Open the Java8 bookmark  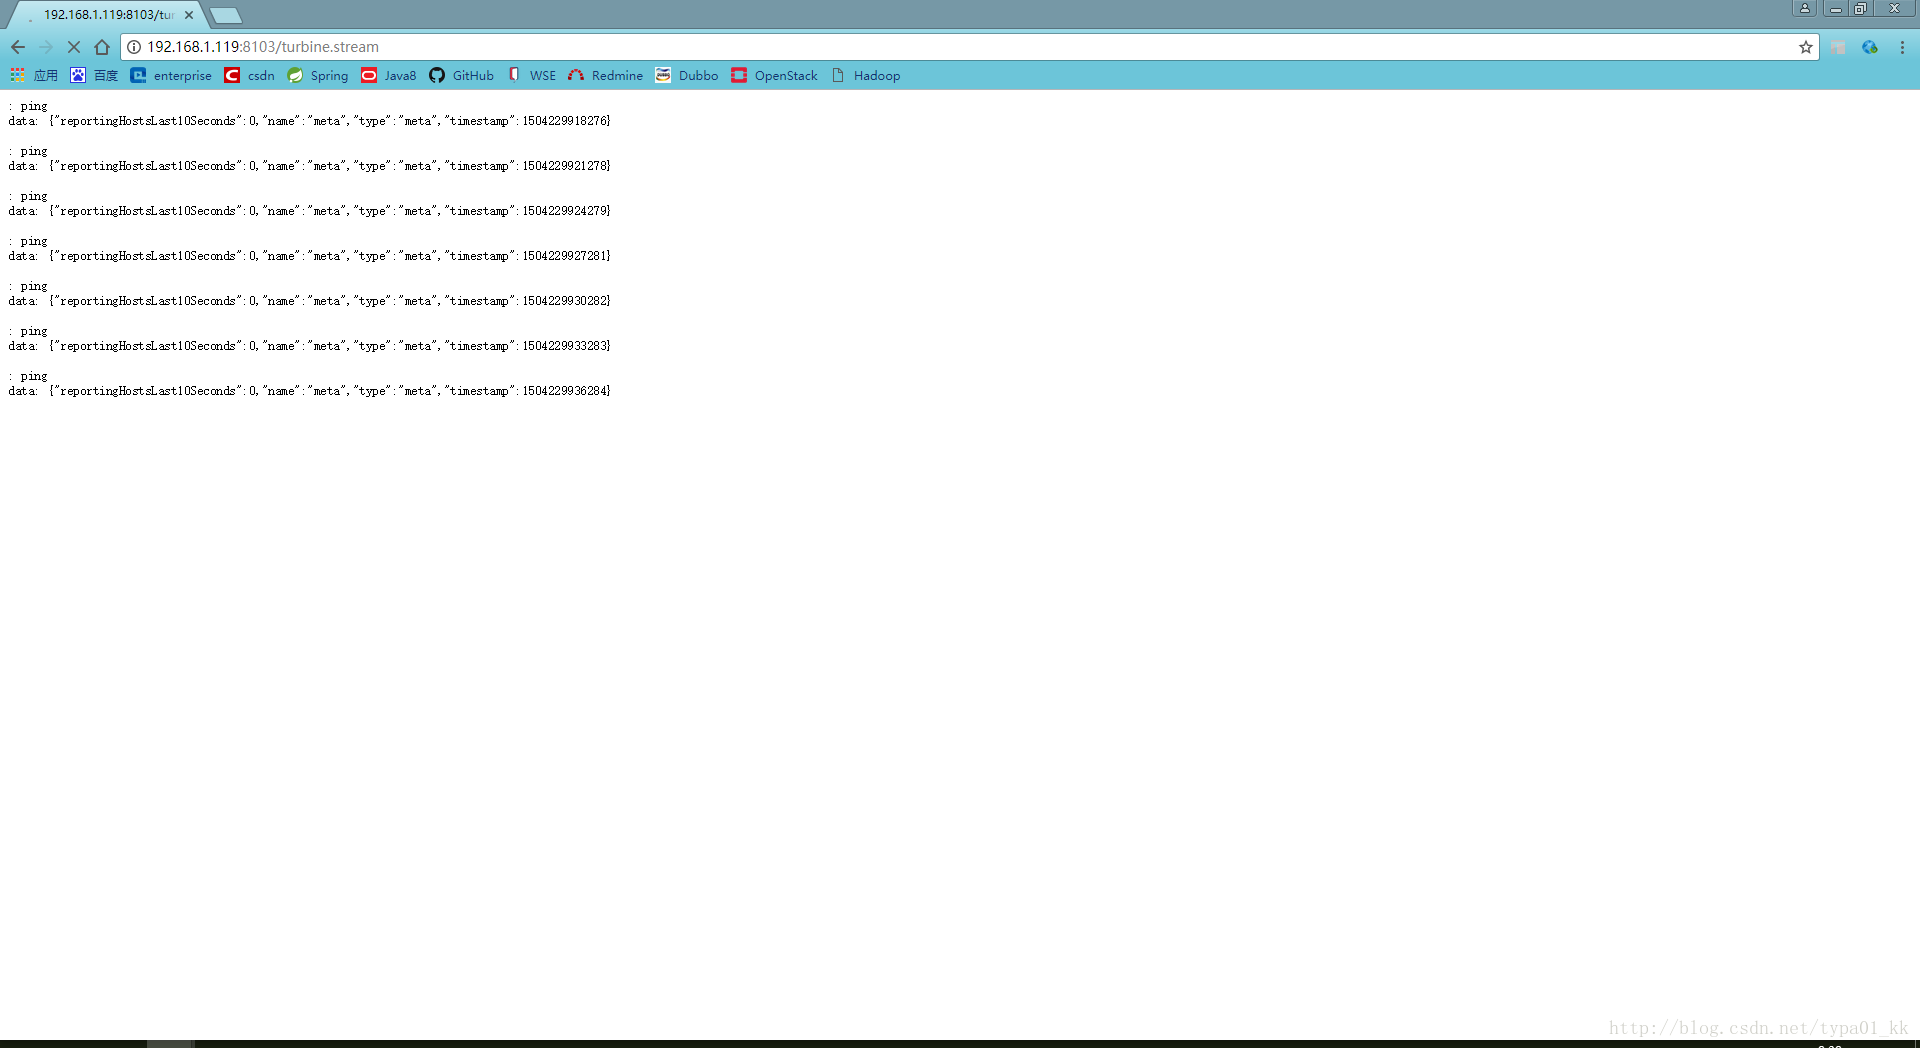click(389, 75)
